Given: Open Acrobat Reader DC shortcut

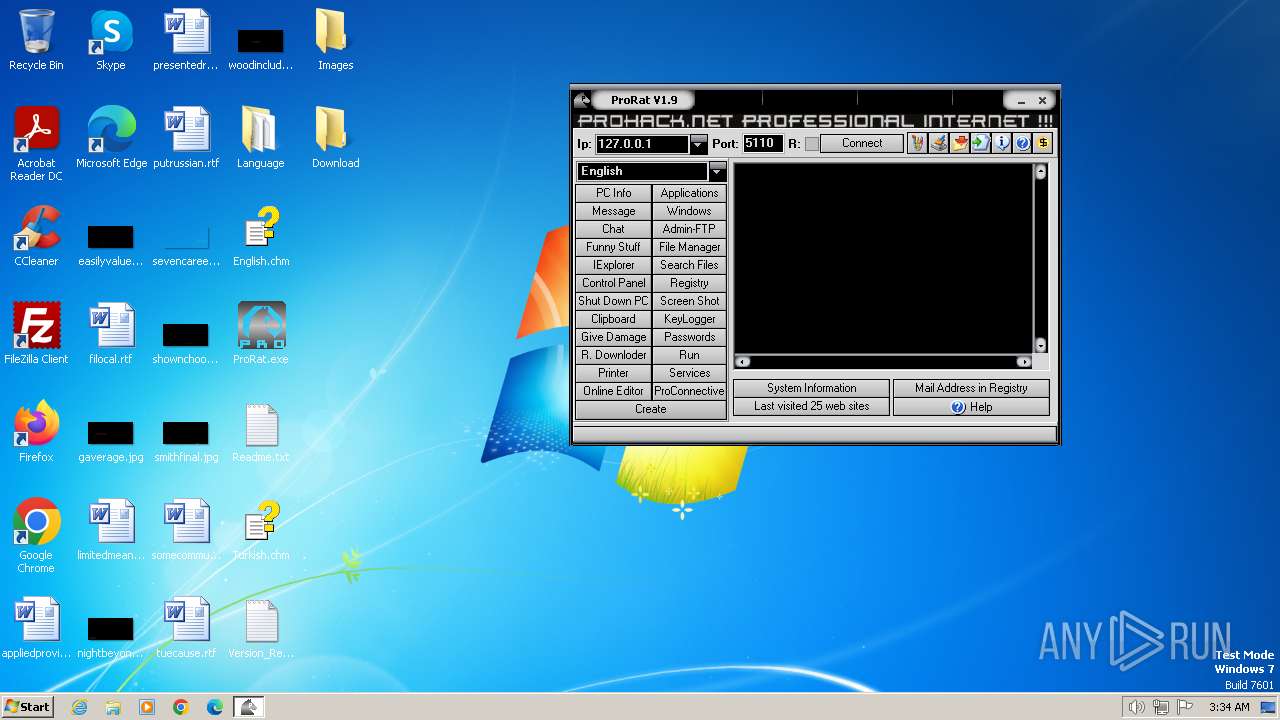Looking at the screenshot, I should pos(36,144).
